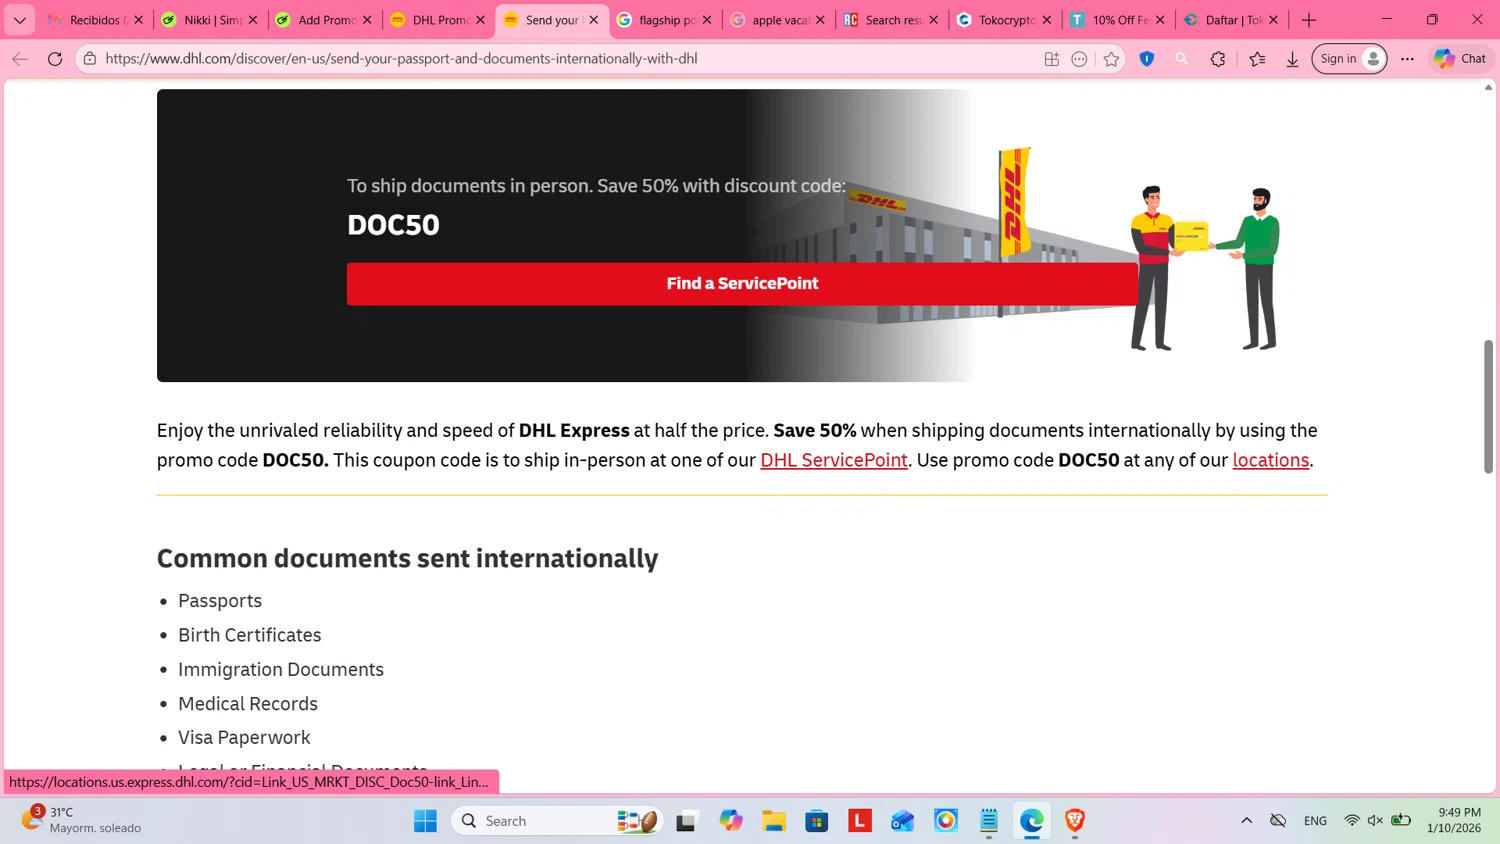The image size is (1500, 844).
Task: Click the 'Visa Paperwork' list item
Action: 244,738
